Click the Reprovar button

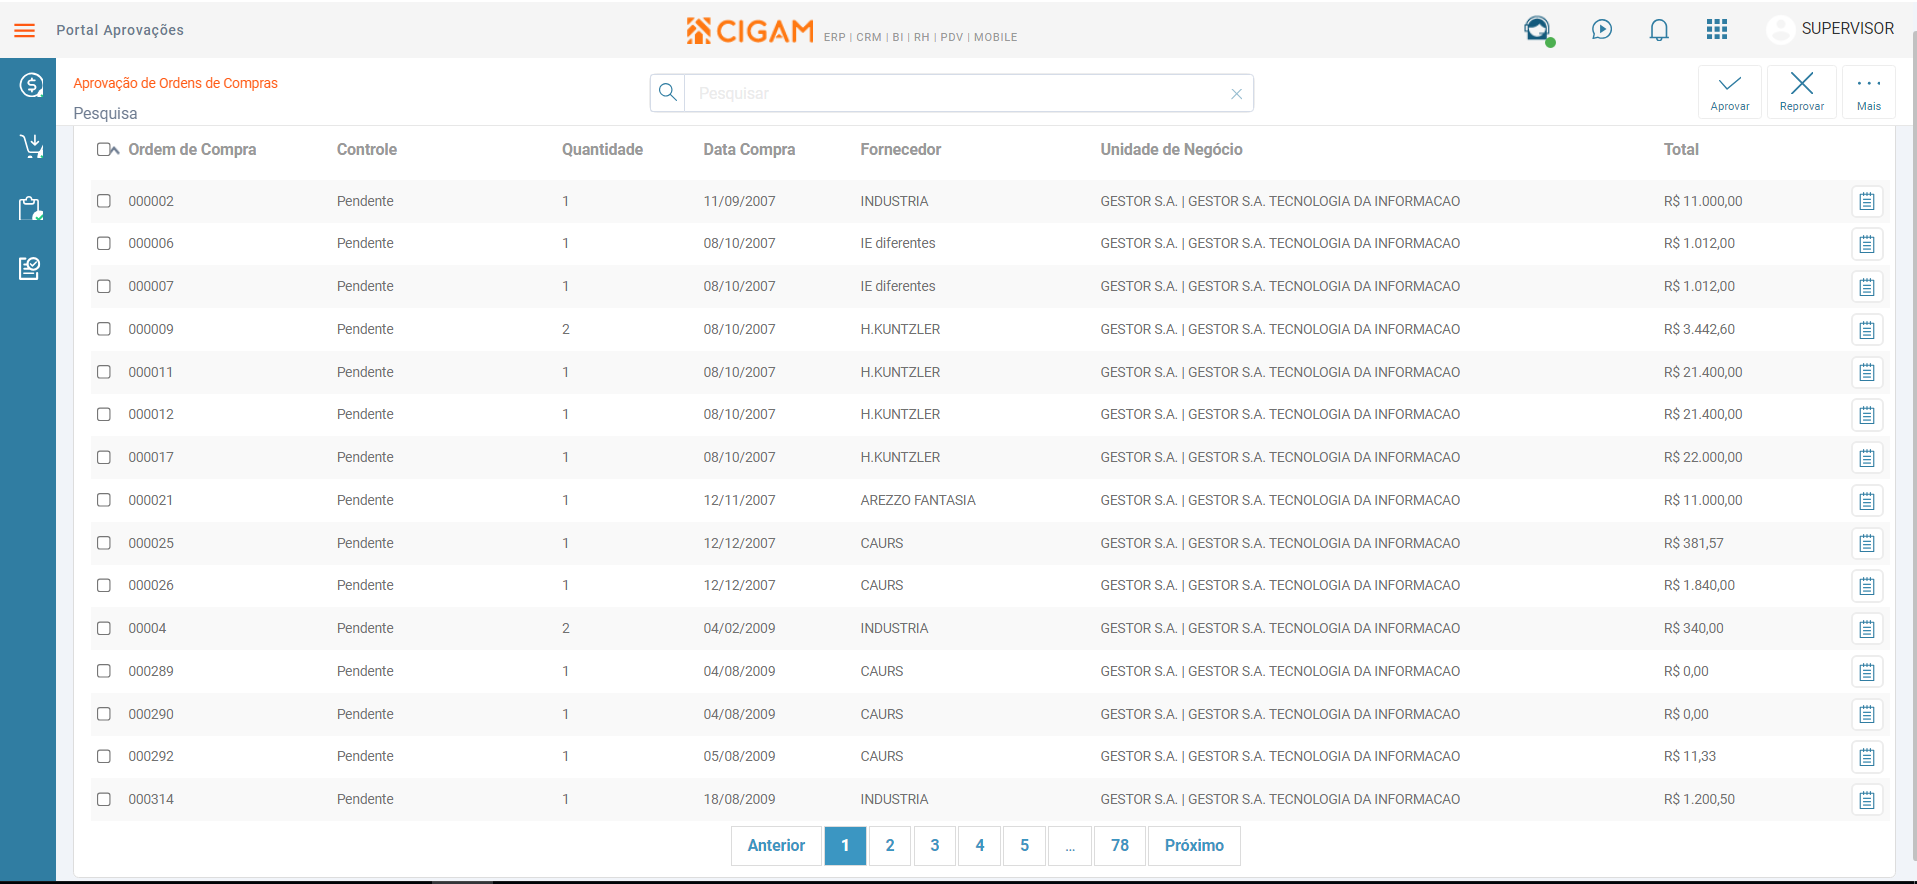pos(1802,92)
